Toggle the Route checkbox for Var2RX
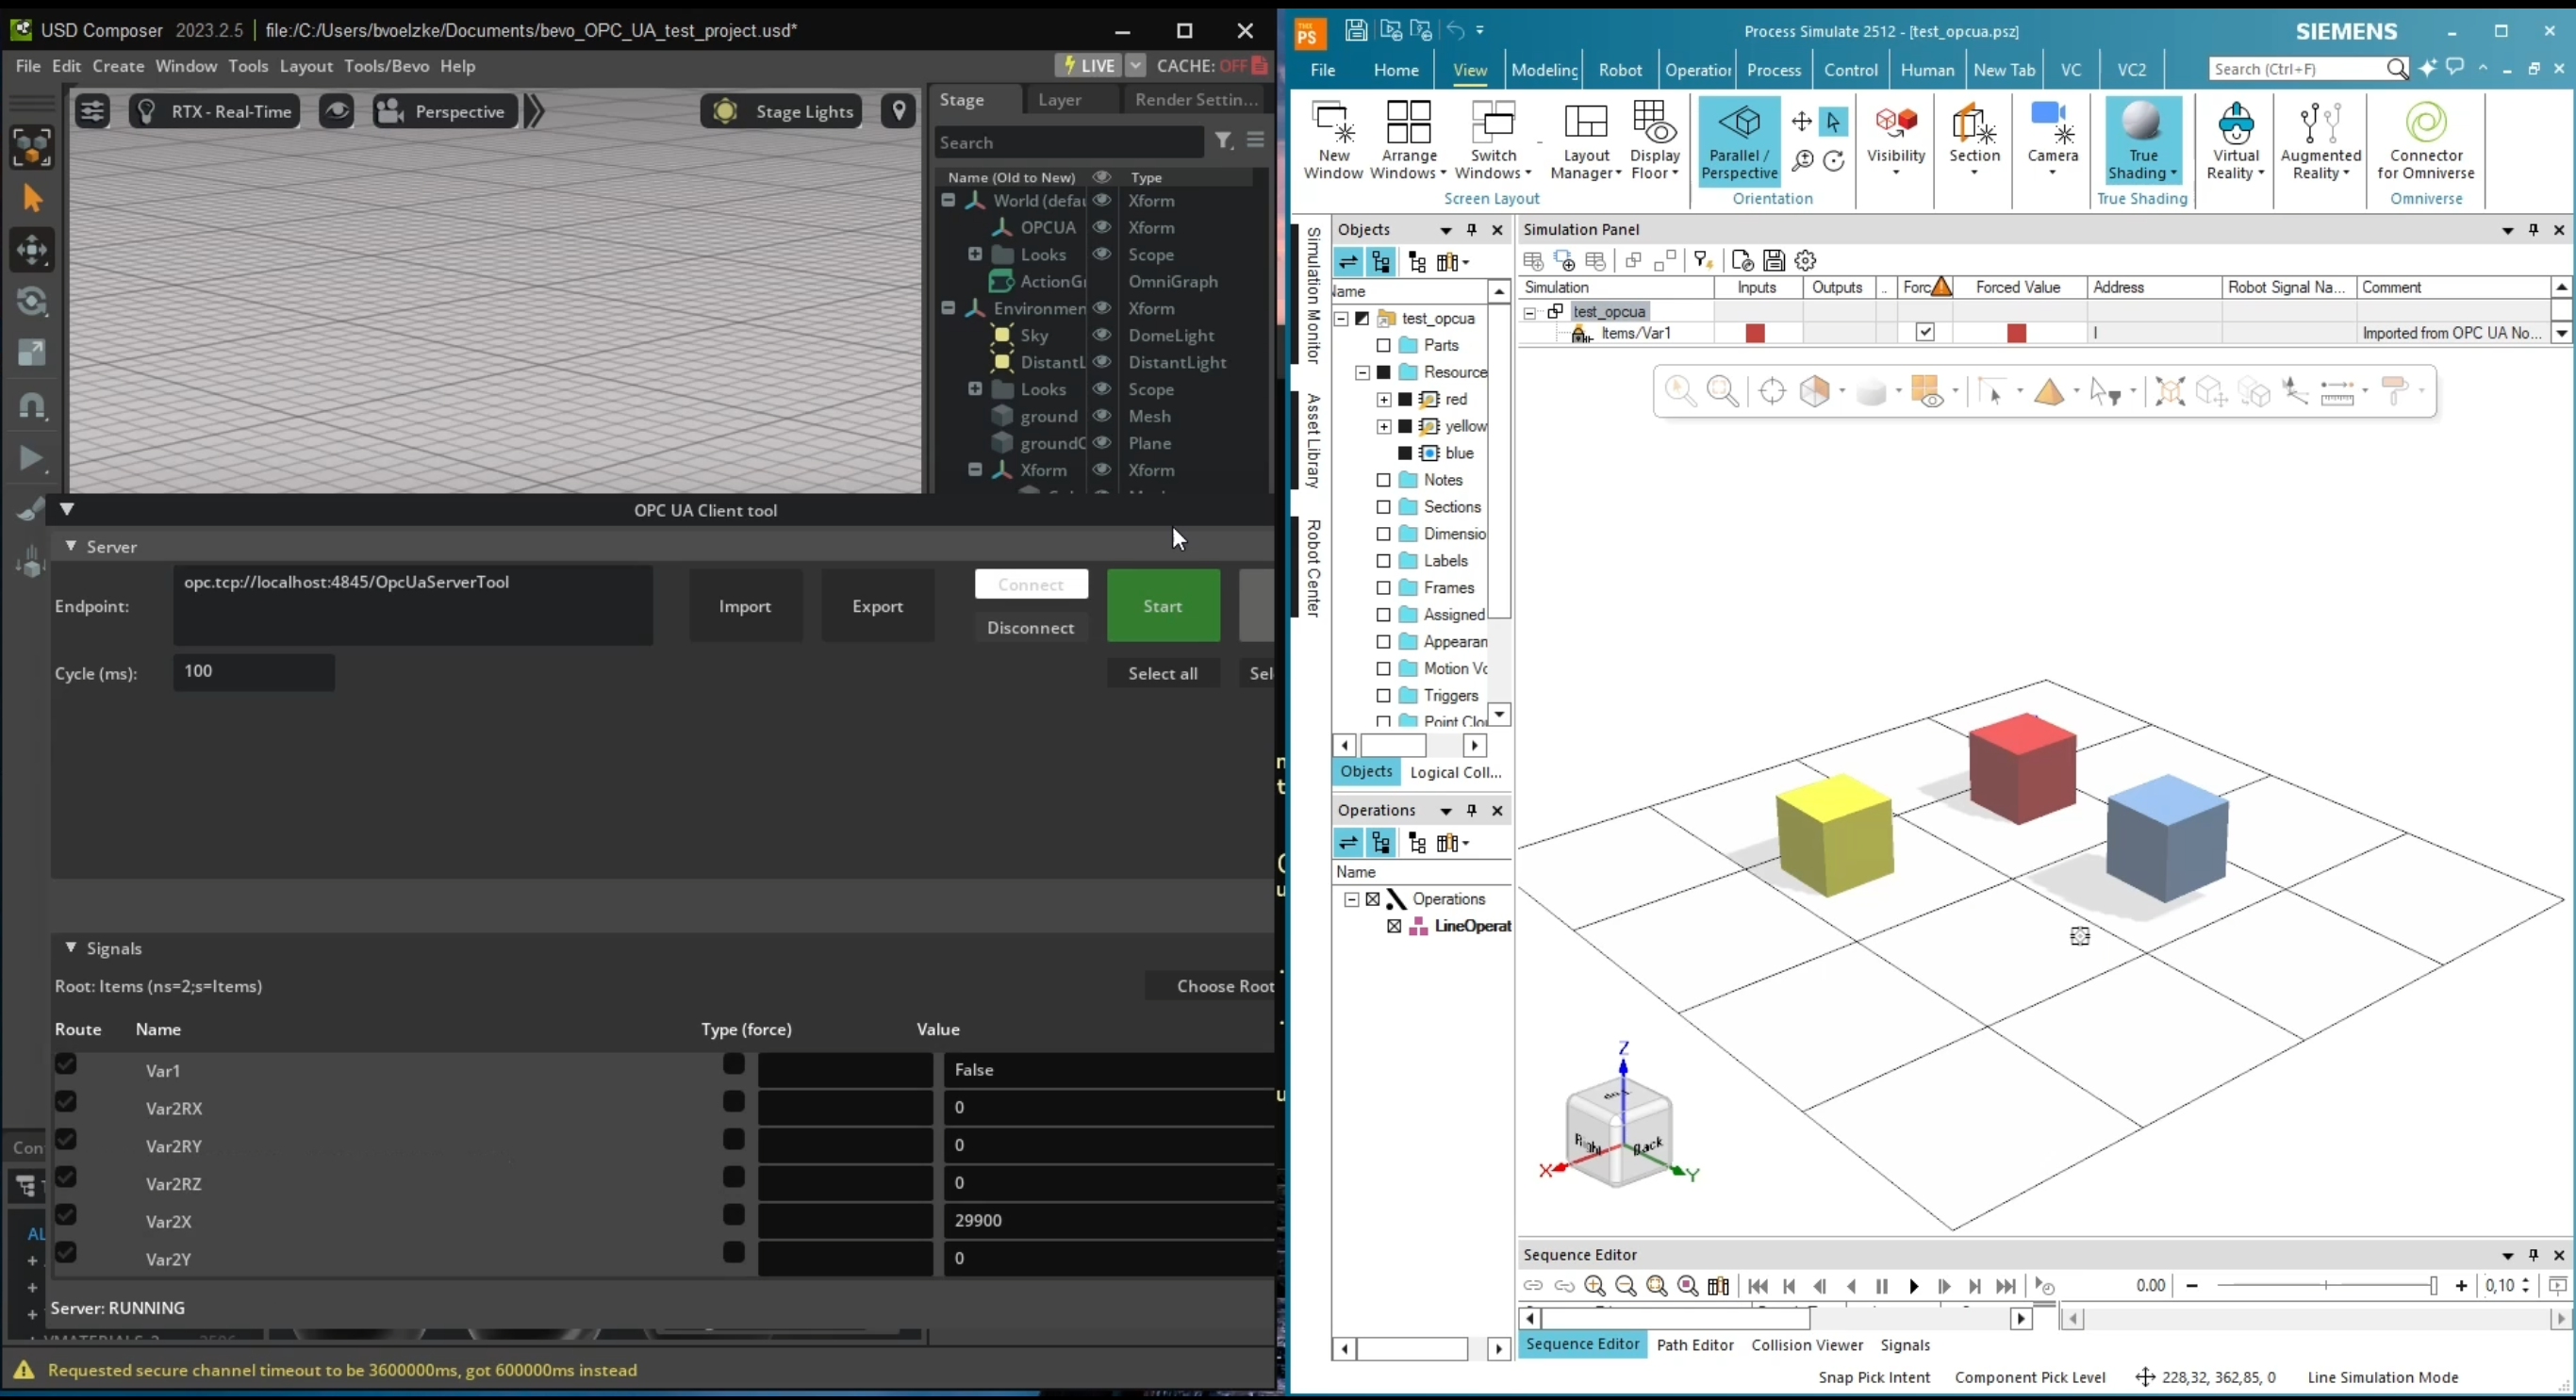 point(66,1101)
